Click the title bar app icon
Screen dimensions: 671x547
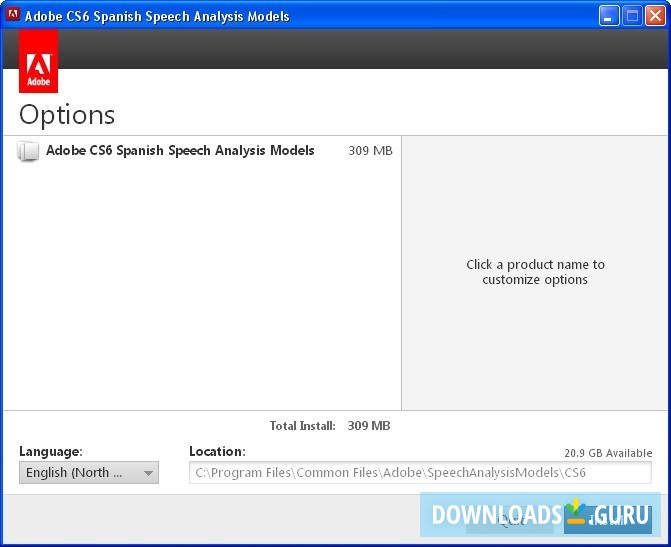click(x=13, y=15)
